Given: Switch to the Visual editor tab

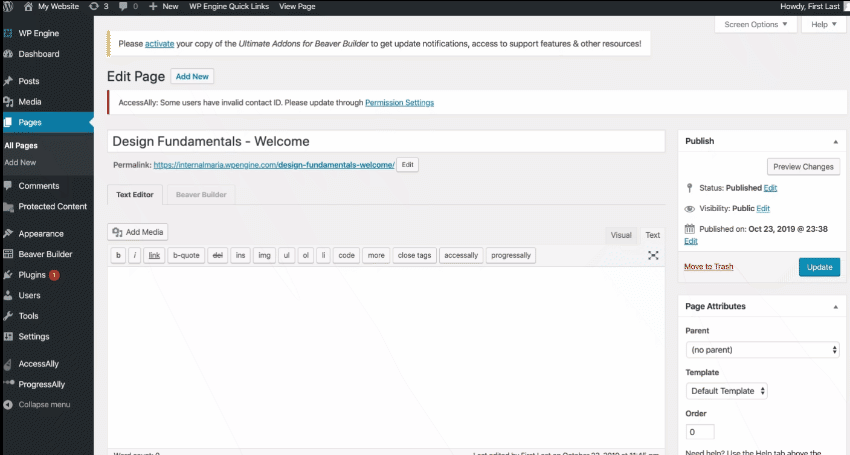Looking at the screenshot, I should coord(621,235).
